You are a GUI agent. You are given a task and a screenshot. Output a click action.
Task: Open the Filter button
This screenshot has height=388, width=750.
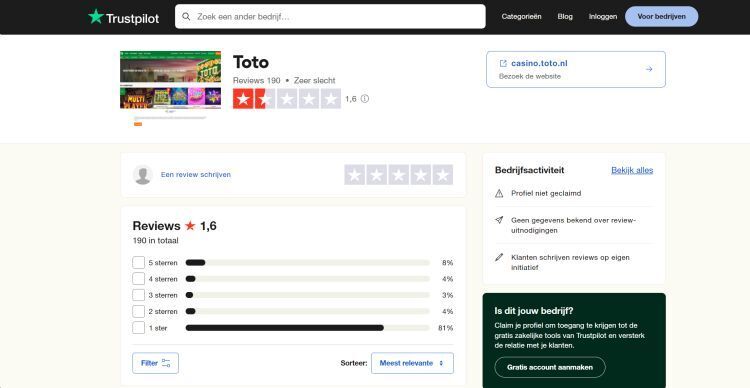click(155, 363)
